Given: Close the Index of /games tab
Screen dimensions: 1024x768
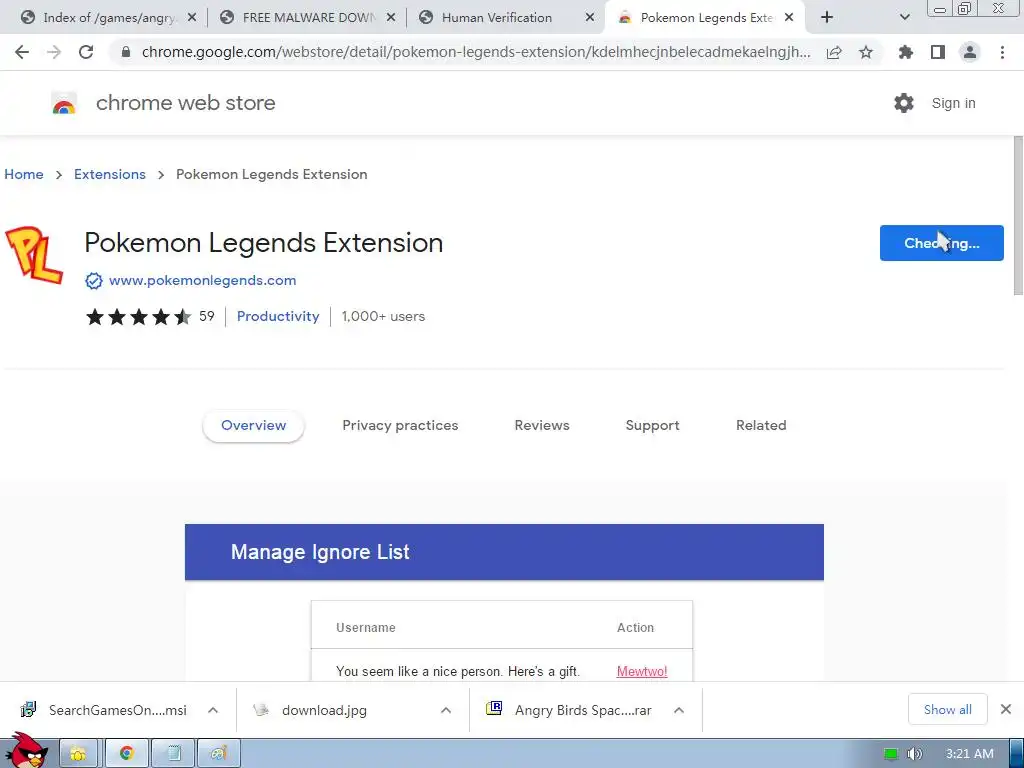Looking at the screenshot, I should (191, 18).
